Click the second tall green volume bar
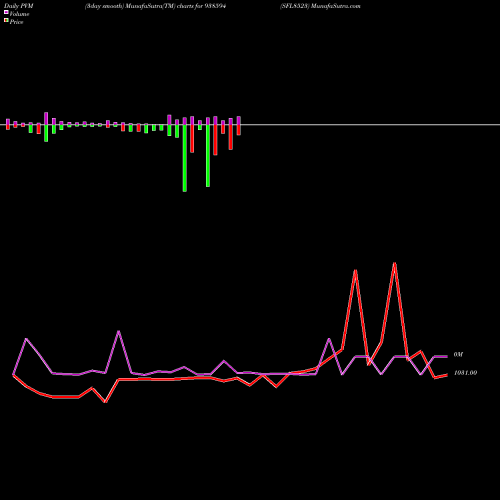The width and height of the screenshot is (500, 500). point(208,156)
